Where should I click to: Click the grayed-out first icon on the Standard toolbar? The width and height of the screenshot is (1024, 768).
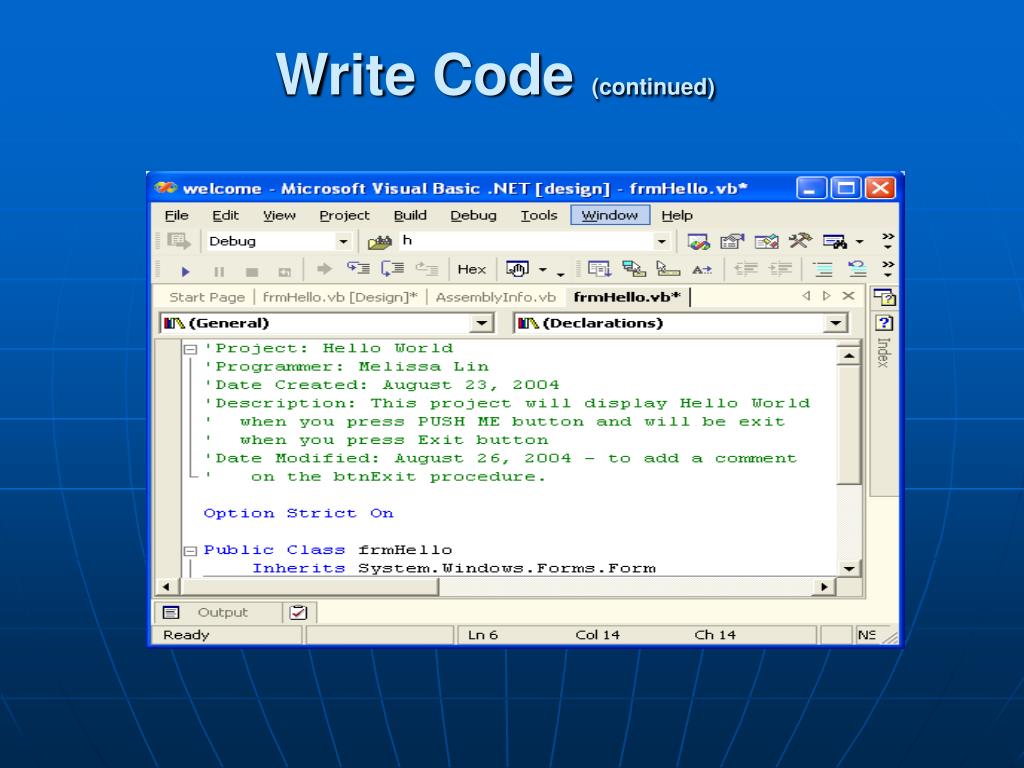(178, 241)
